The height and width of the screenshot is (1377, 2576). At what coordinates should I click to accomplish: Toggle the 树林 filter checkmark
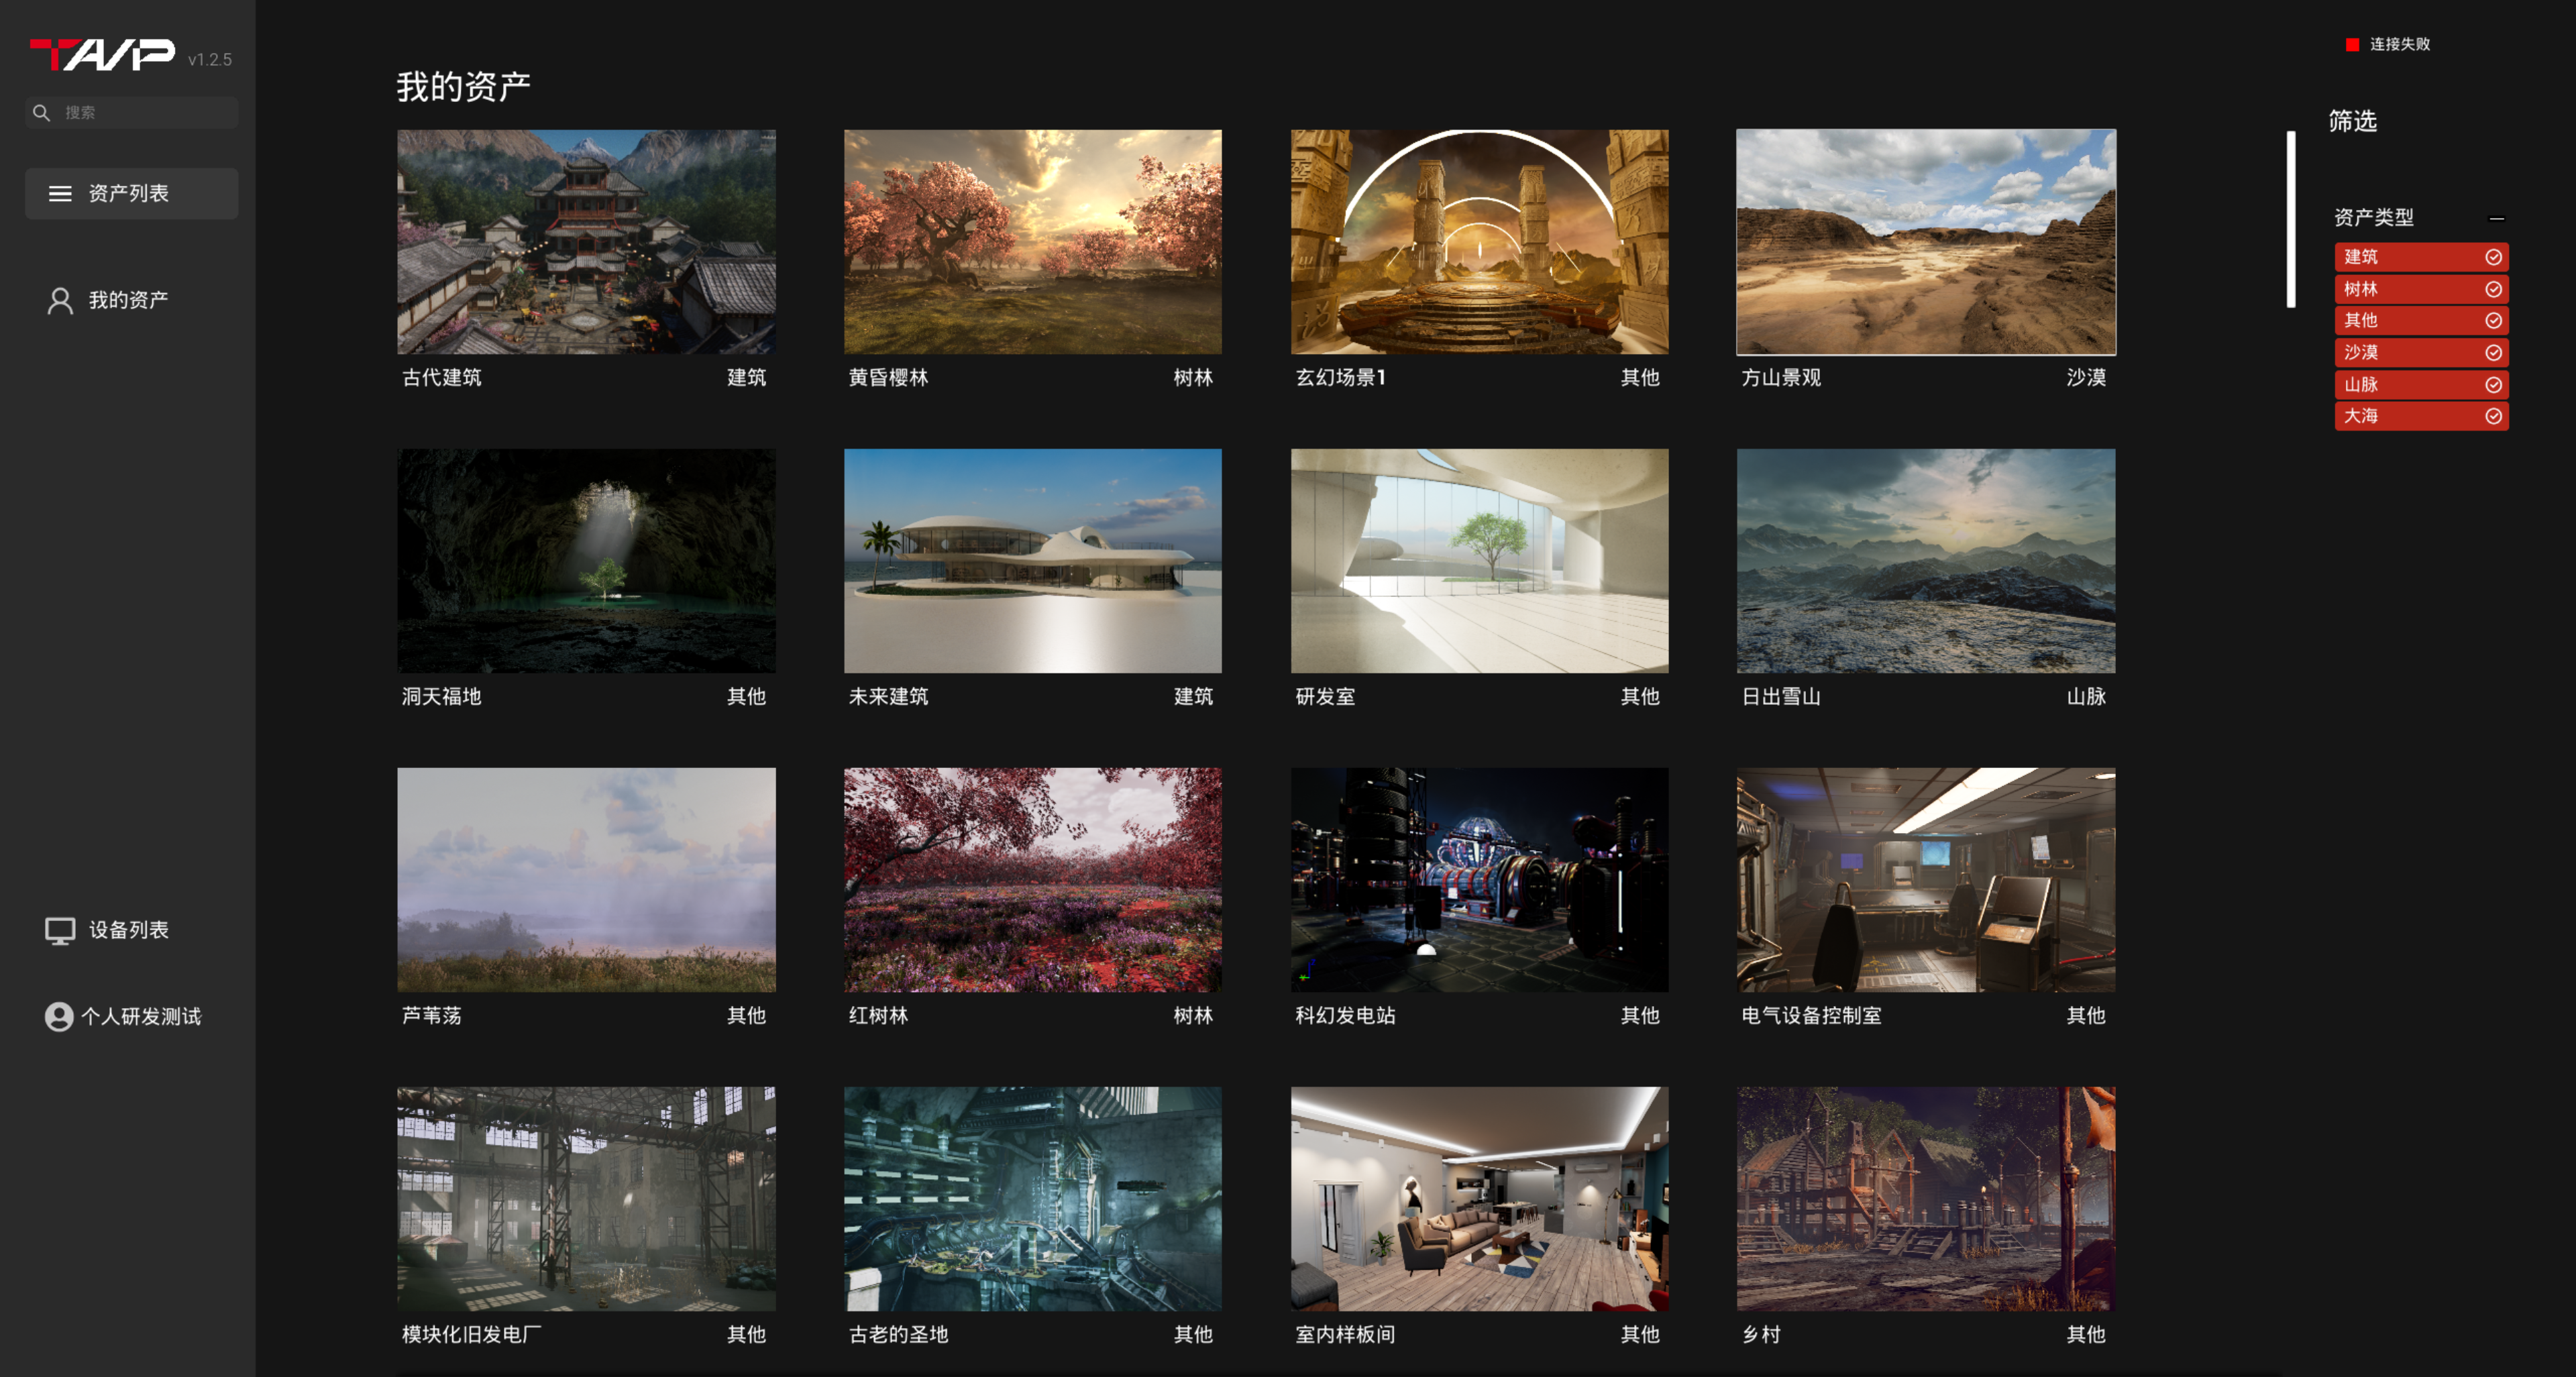pos(2493,290)
